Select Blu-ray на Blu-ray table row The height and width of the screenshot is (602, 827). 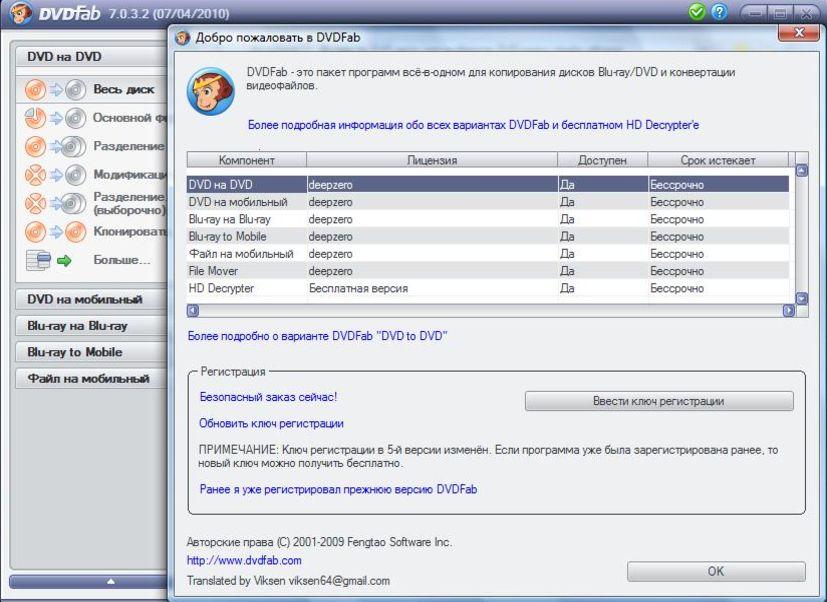(x=488, y=219)
